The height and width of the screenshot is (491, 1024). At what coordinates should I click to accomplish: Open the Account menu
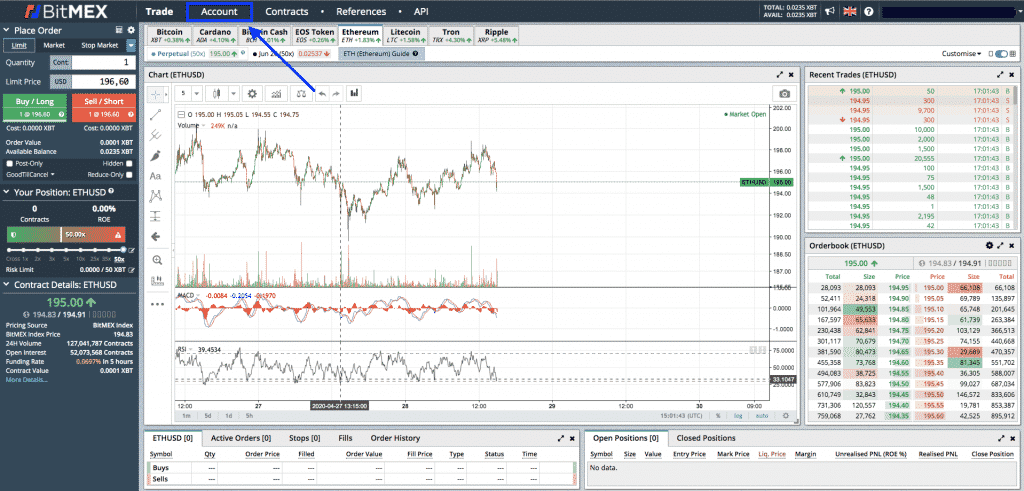tap(219, 12)
